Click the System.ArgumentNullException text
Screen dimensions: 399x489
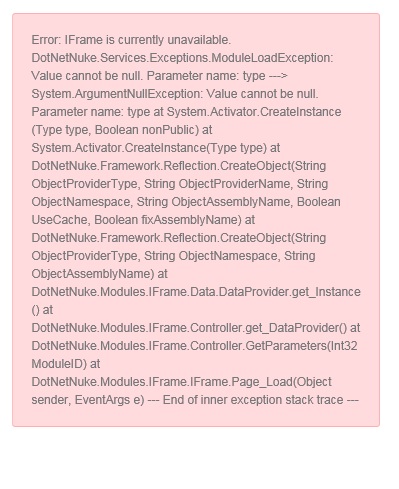[117, 94]
